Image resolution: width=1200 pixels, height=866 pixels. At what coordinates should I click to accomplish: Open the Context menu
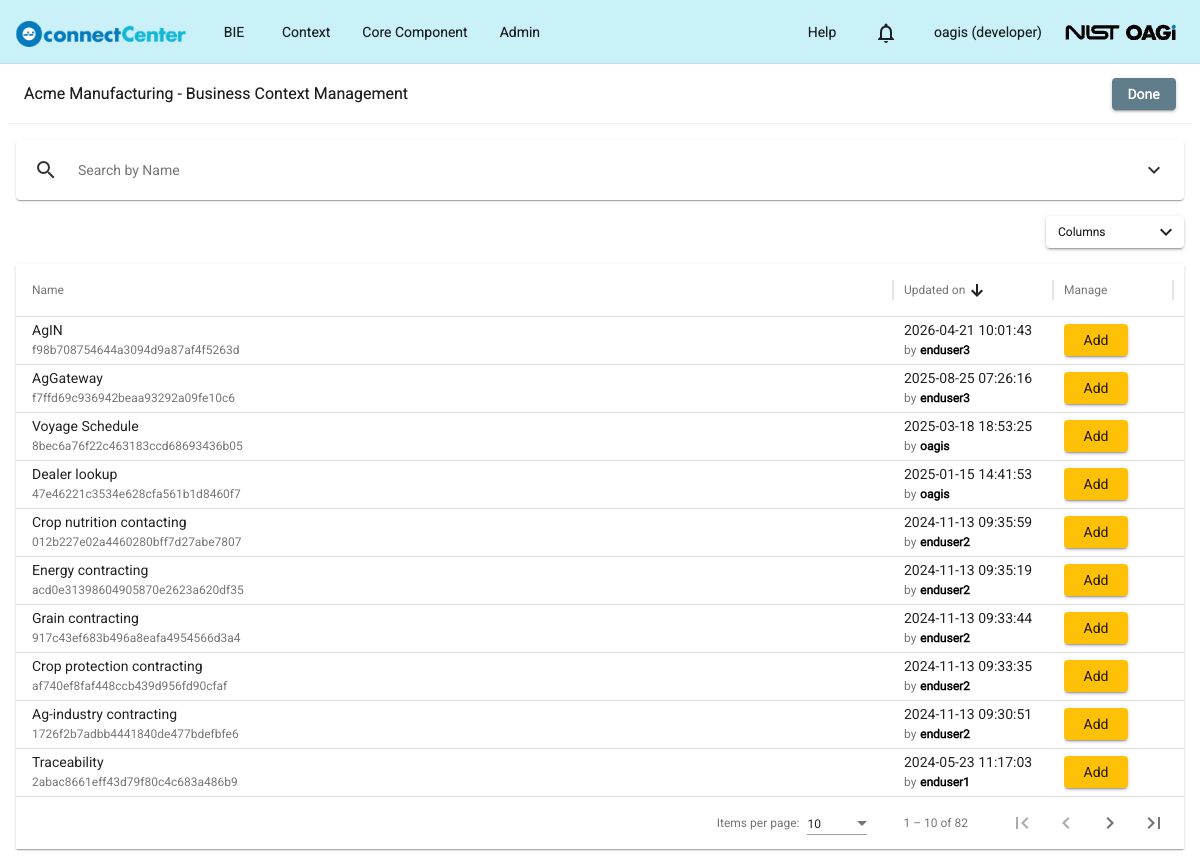306,32
